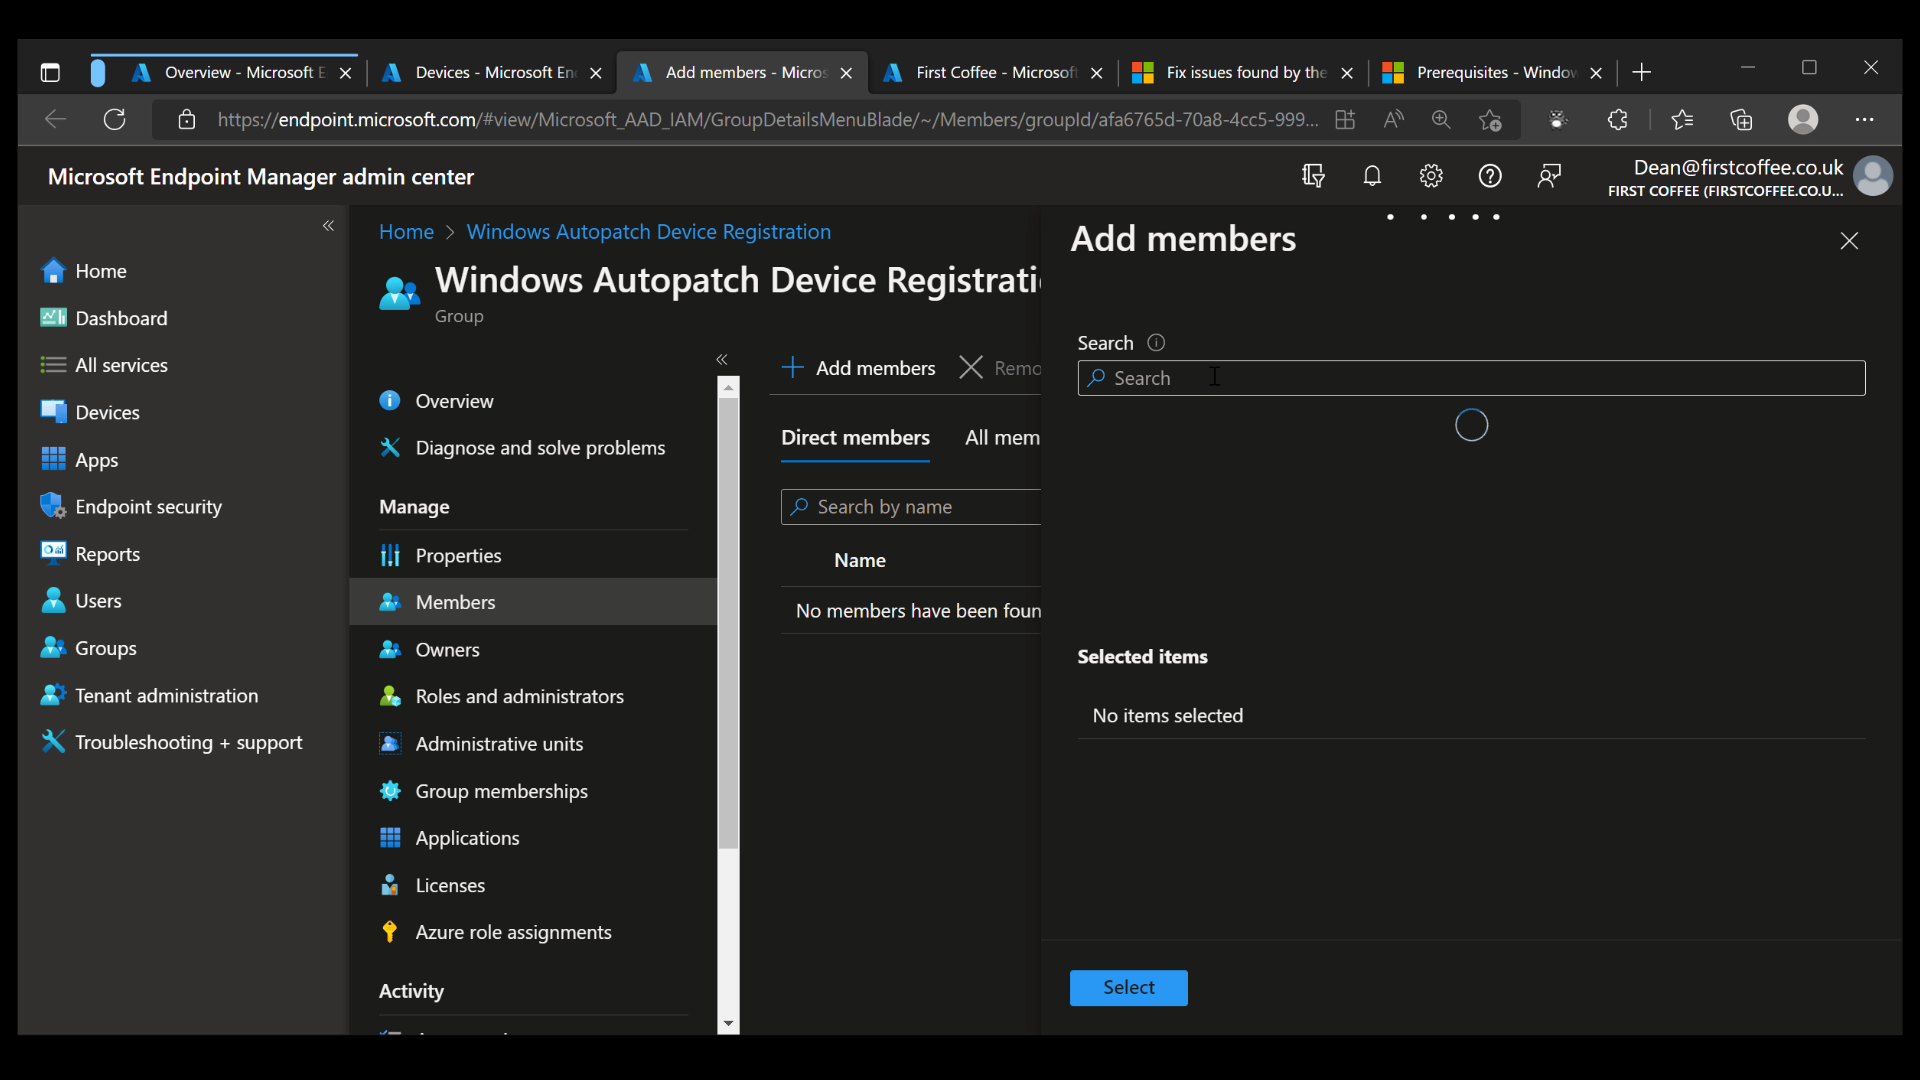Open the settings gear in the admin header
The height and width of the screenshot is (1080, 1920).
pyautogui.click(x=1431, y=175)
